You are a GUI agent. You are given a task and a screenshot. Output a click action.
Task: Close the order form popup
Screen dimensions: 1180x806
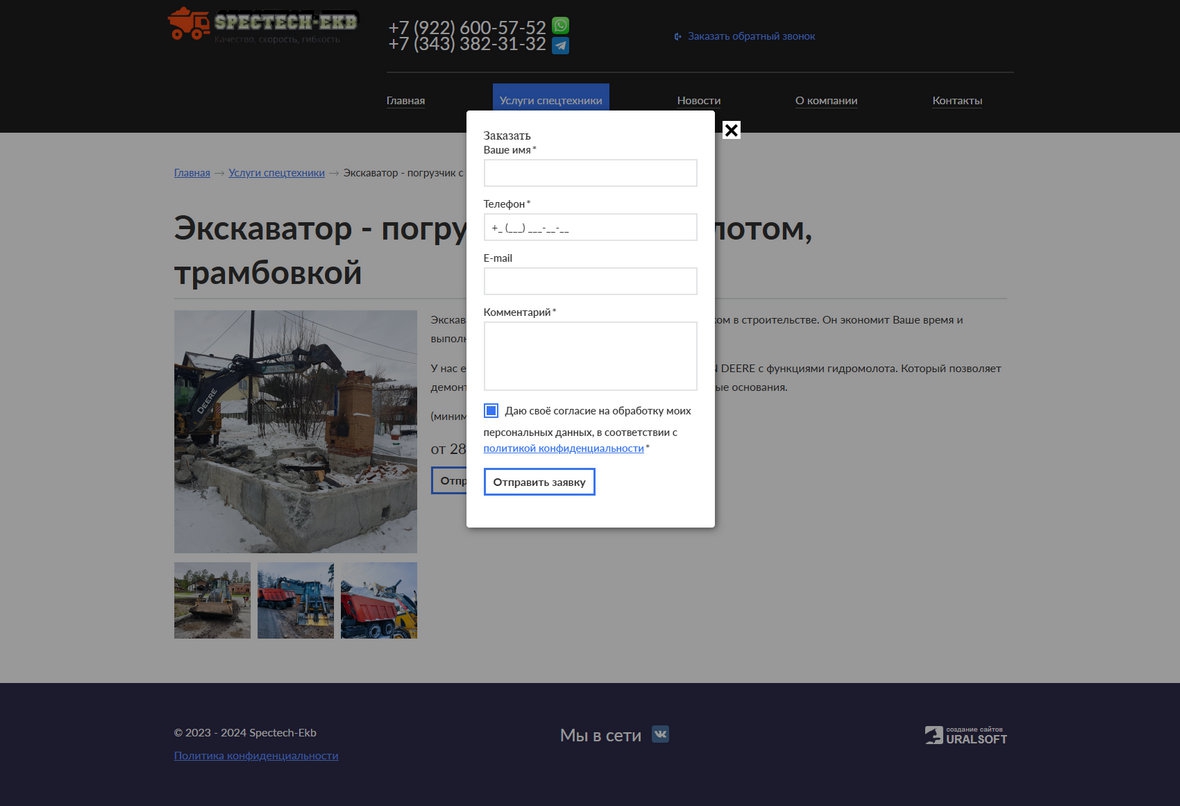[731, 130]
